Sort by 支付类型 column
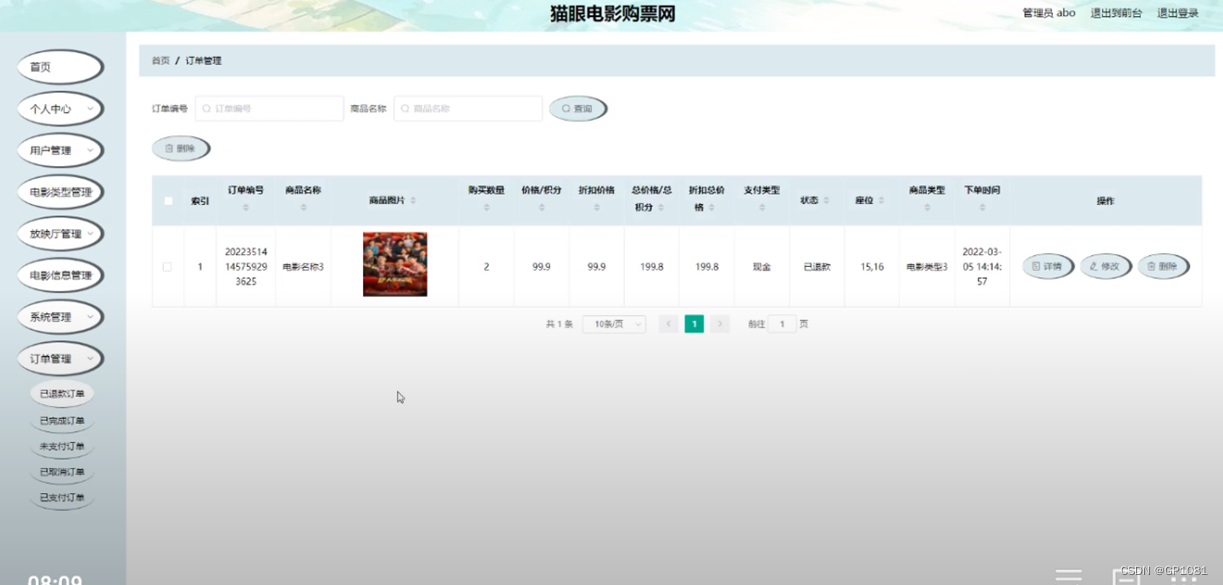The height and width of the screenshot is (585, 1223). (761, 208)
